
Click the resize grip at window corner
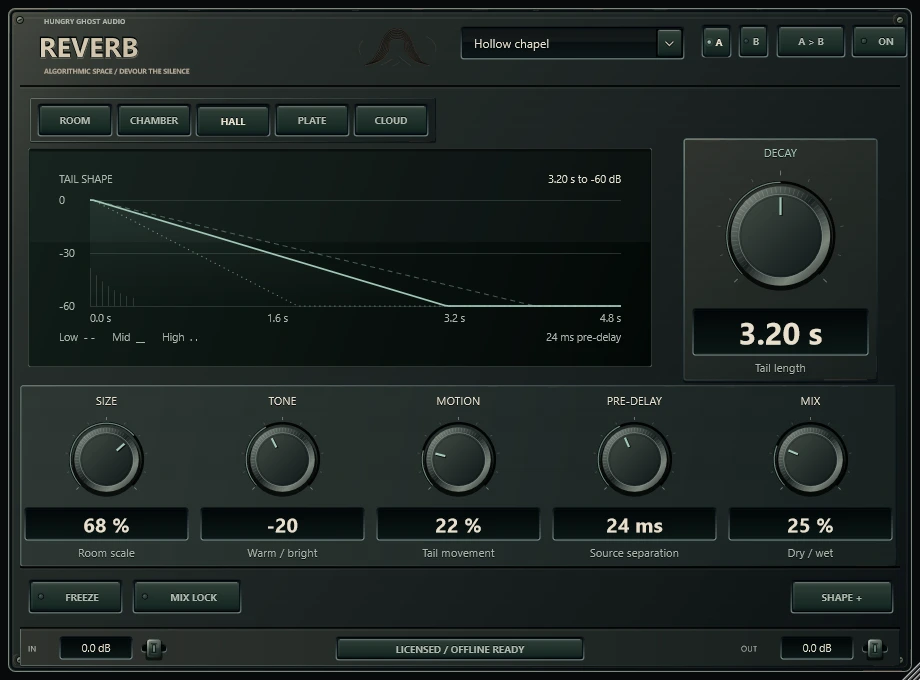click(911, 670)
